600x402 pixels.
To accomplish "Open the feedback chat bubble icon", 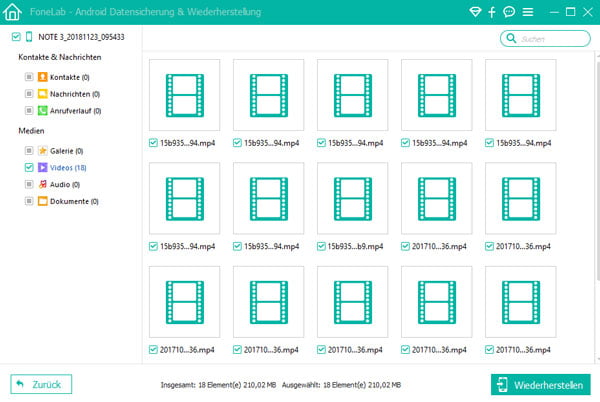I will click(x=509, y=13).
